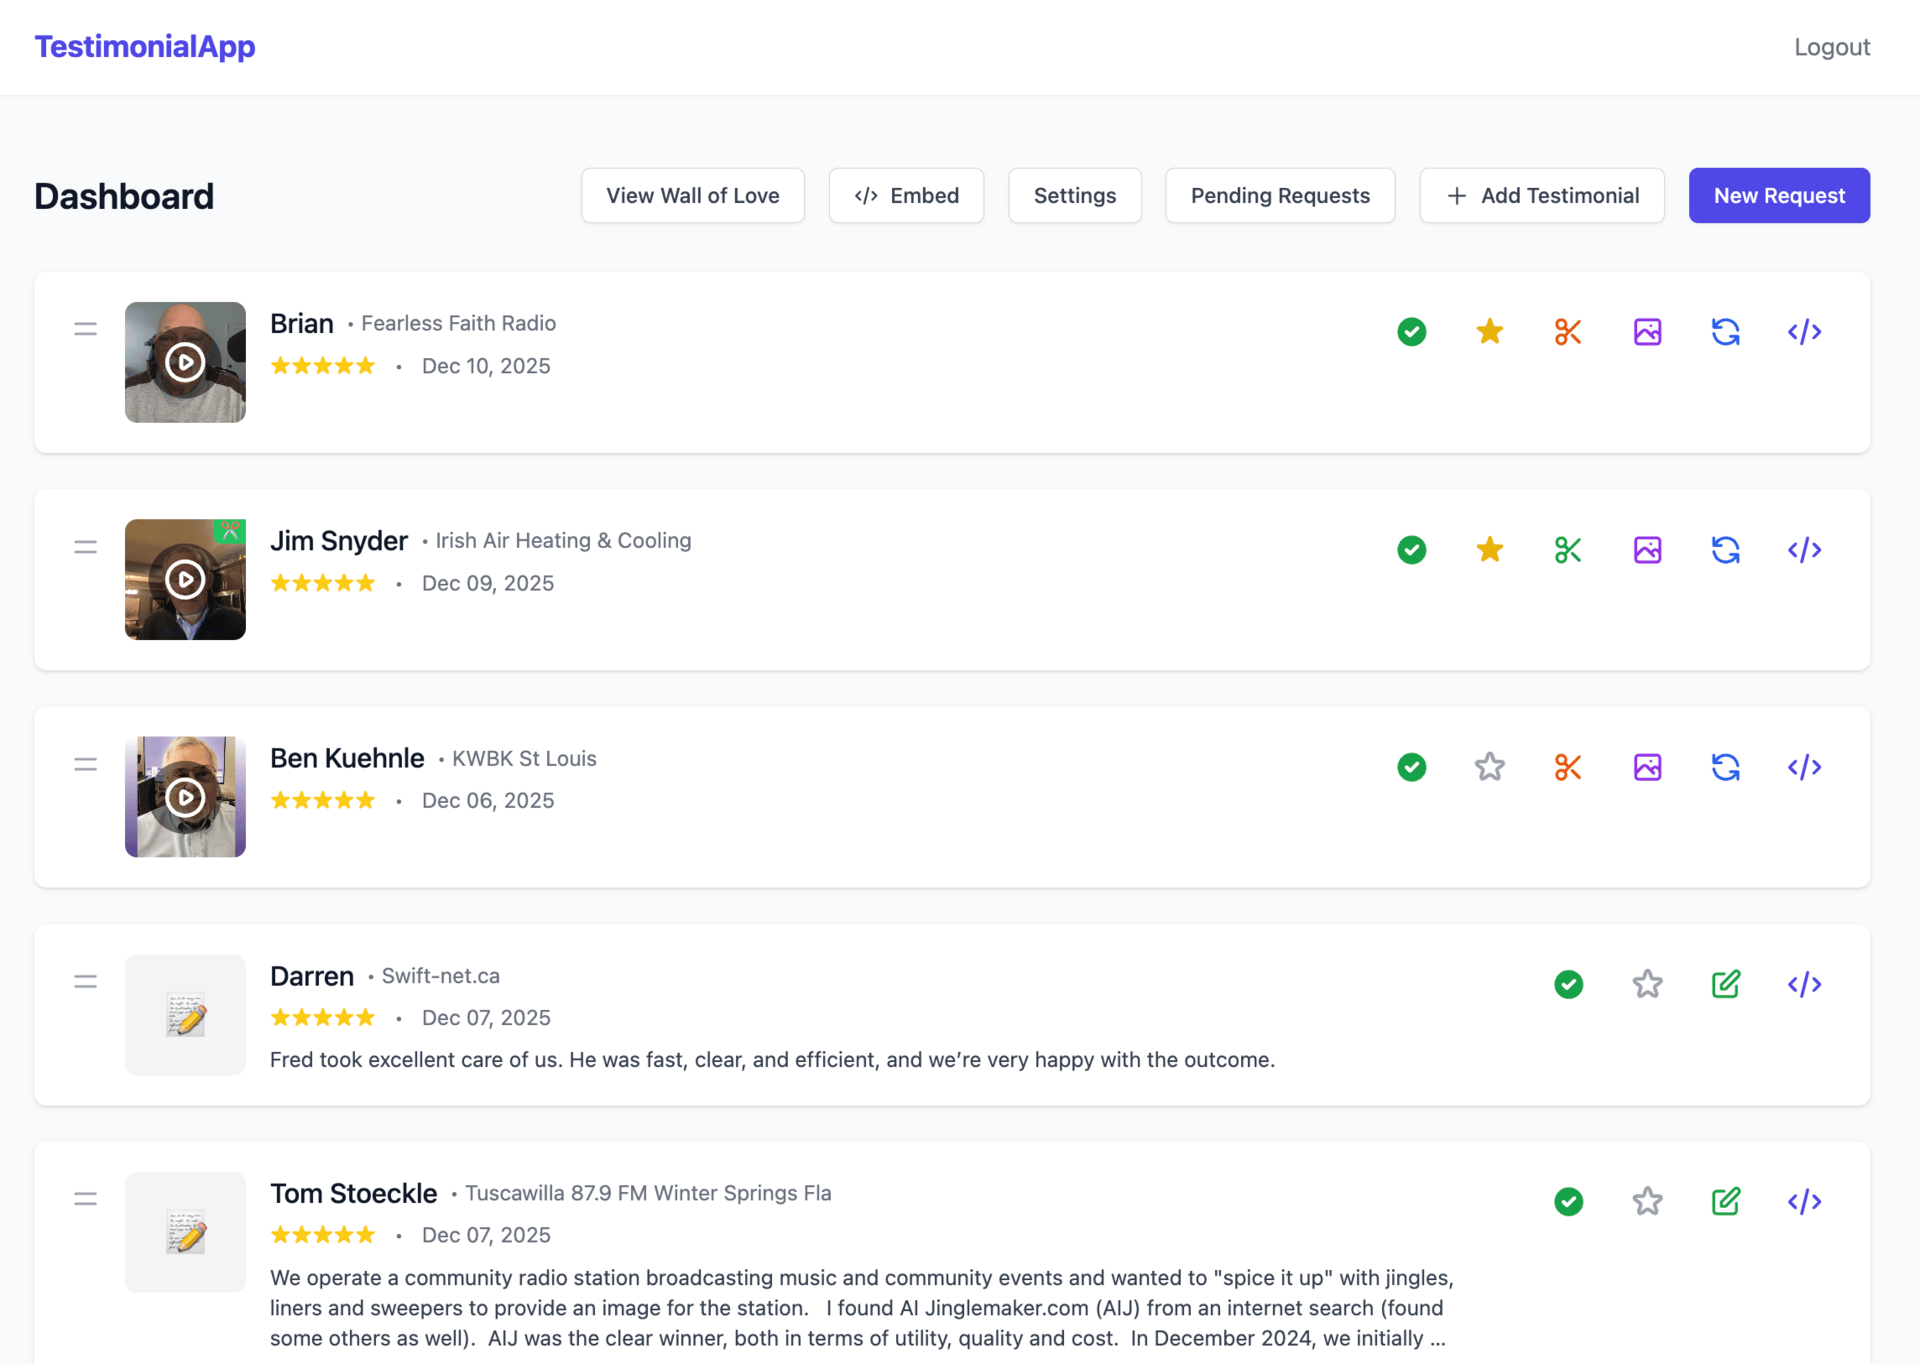Open the image thumbnail icon for Ben Kuehnle

(x=1647, y=767)
